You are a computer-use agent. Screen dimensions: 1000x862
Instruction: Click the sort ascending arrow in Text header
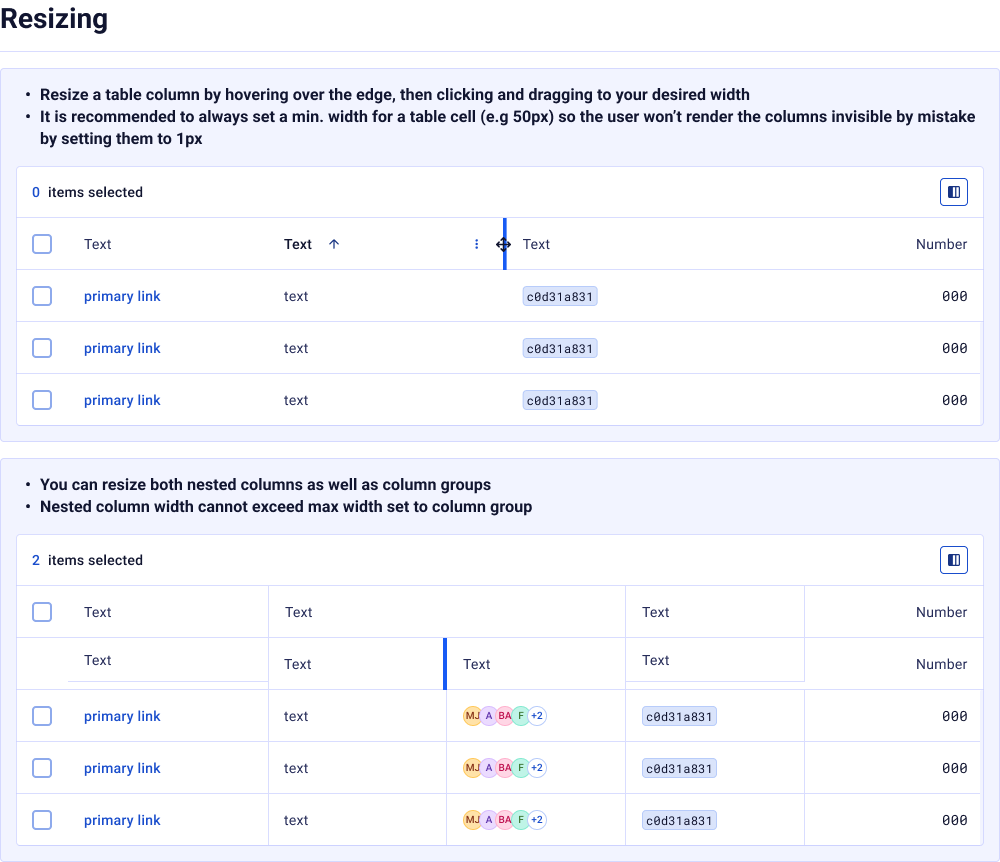pos(334,244)
